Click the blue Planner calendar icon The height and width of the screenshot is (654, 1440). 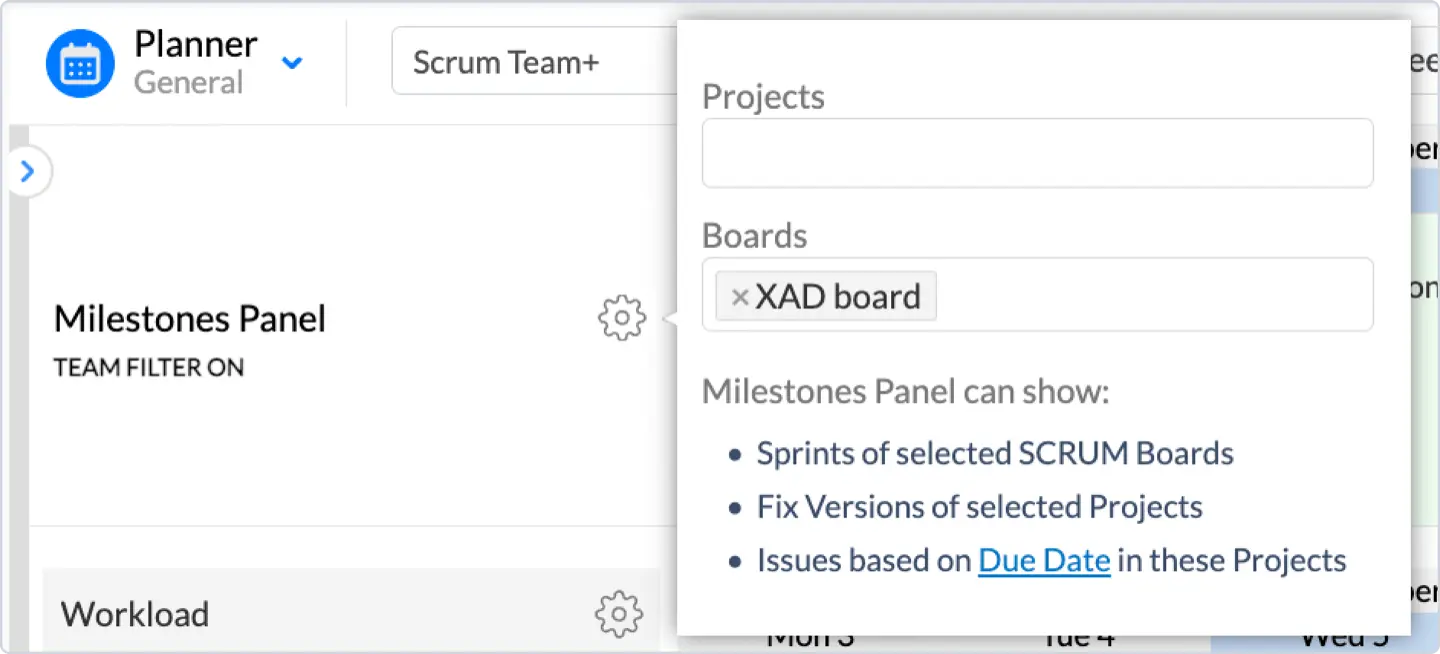pyautogui.click(x=80, y=64)
